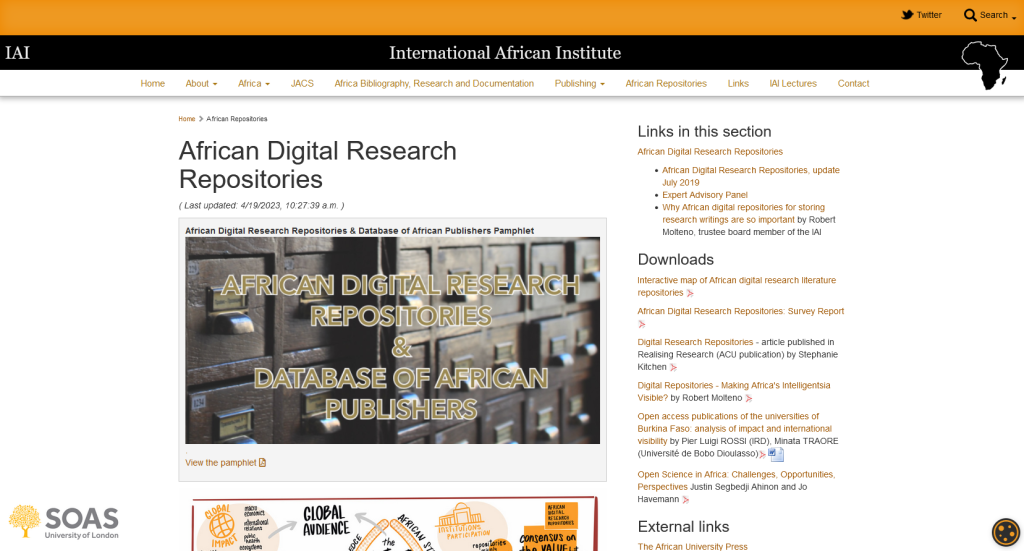The width and height of the screenshot is (1024, 551).
Task: Open Interactive map of African repositories link
Action: (736, 287)
